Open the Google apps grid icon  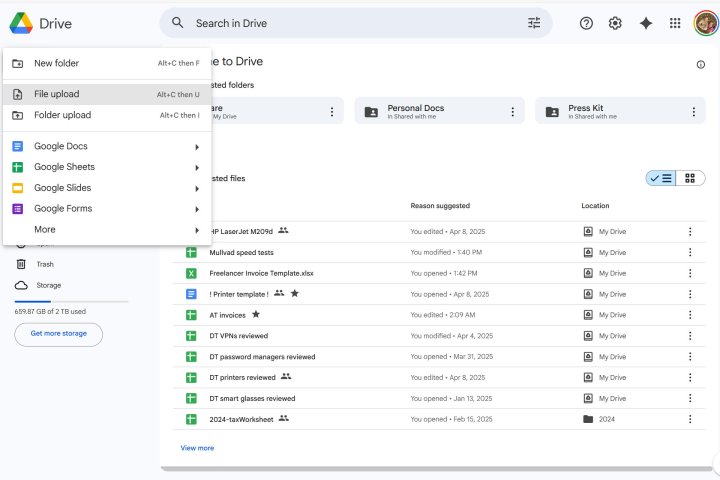tap(675, 23)
